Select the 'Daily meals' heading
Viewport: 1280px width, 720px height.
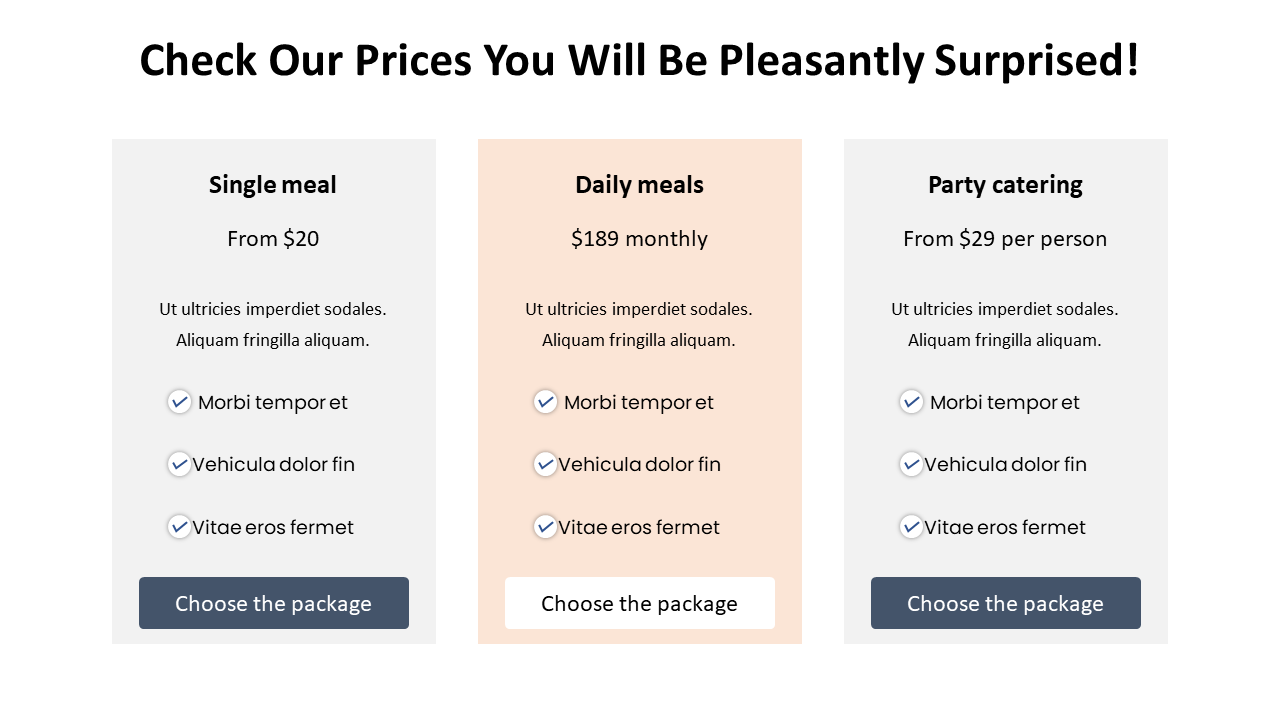(x=639, y=185)
